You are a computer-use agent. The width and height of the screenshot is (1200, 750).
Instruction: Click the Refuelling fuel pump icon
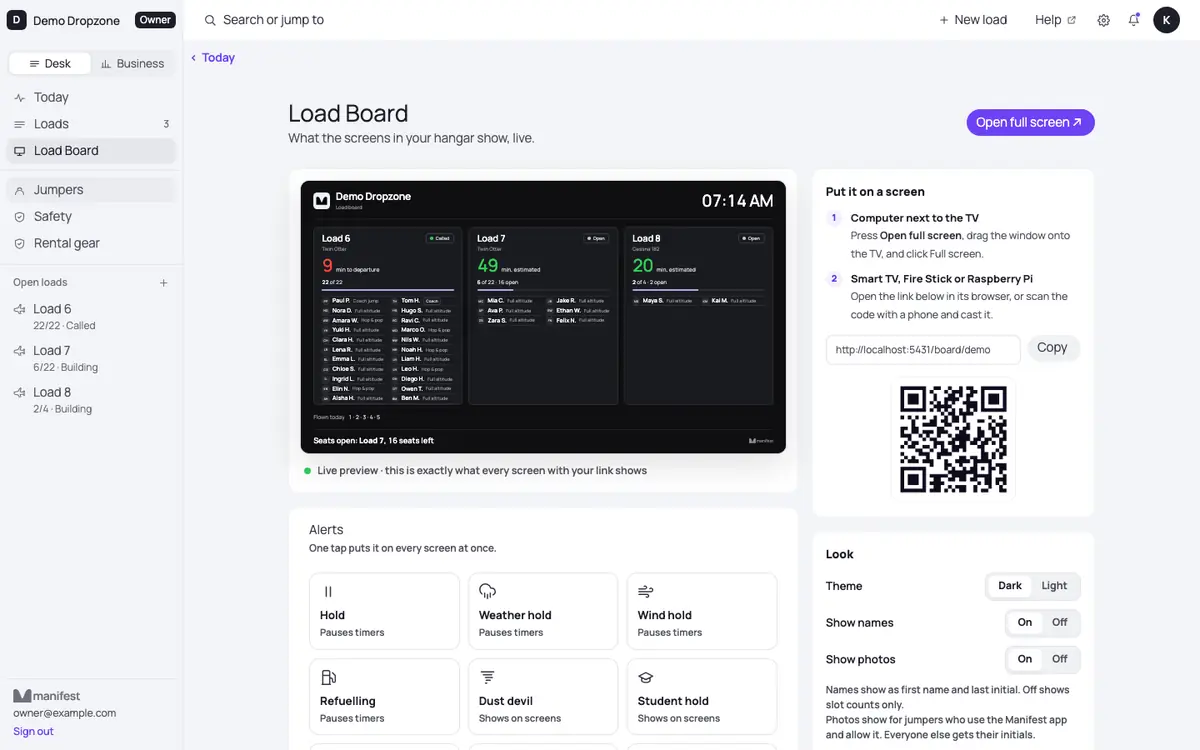pos(328,677)
